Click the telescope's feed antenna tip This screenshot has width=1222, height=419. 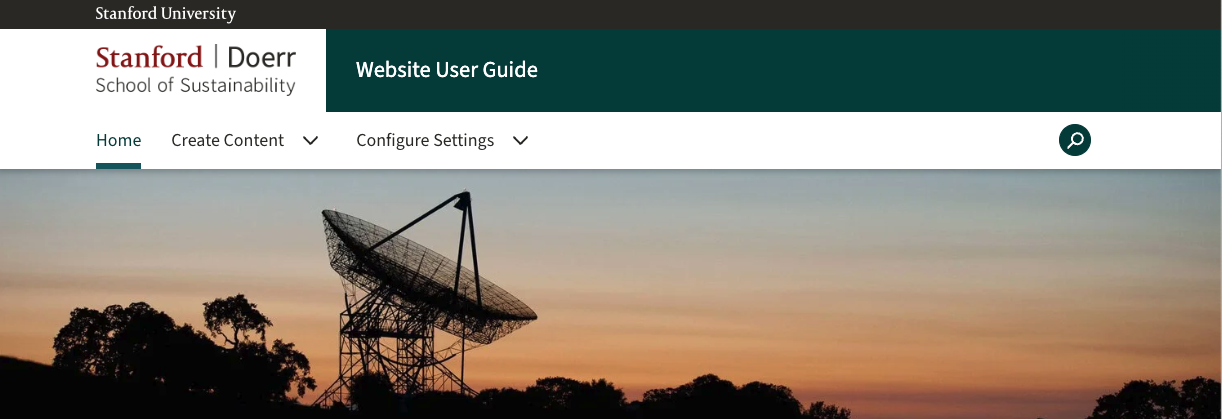pyautogui.click(x=462, y=198)
